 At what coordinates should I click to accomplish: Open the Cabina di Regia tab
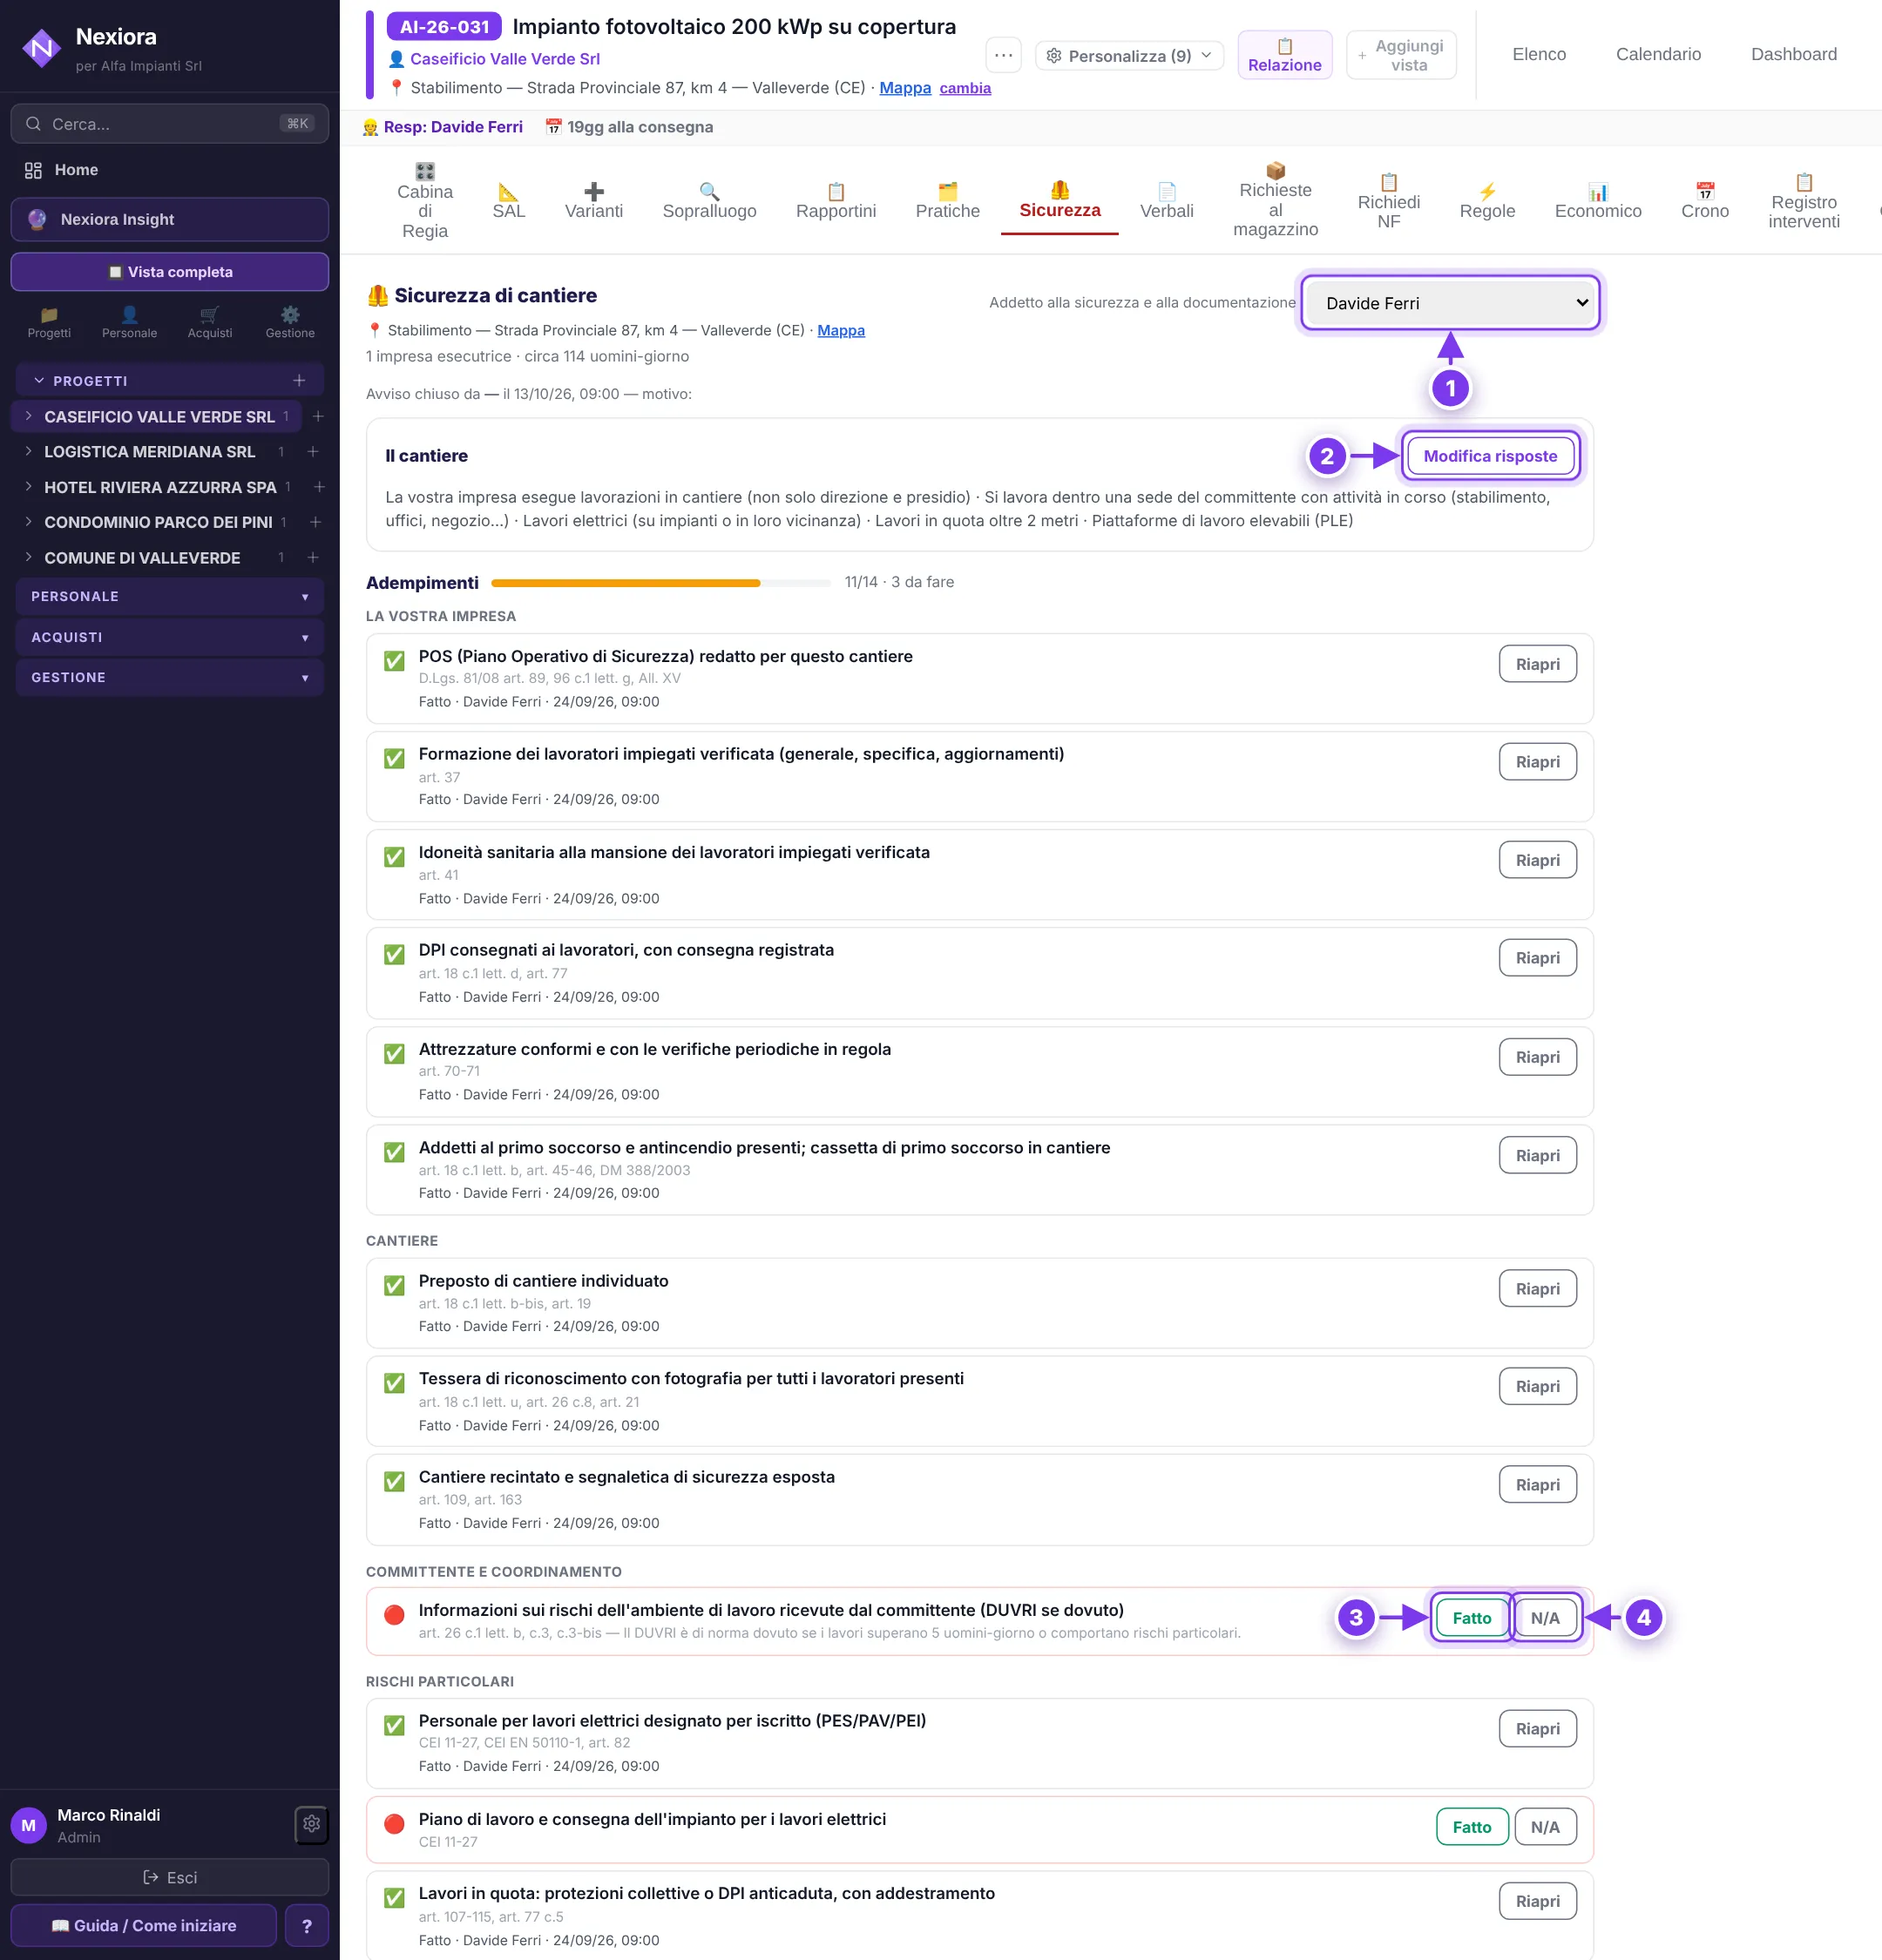[425, 201]
